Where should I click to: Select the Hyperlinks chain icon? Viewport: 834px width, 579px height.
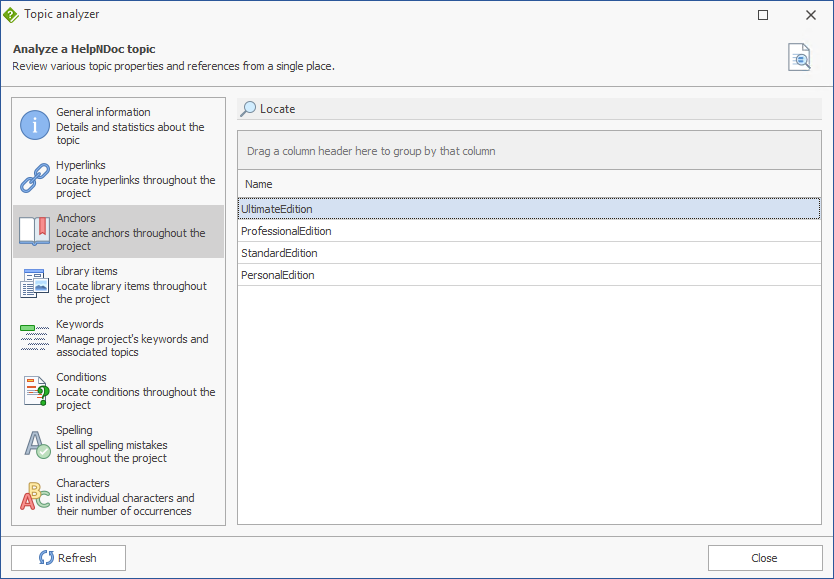[x=35, y=178]
